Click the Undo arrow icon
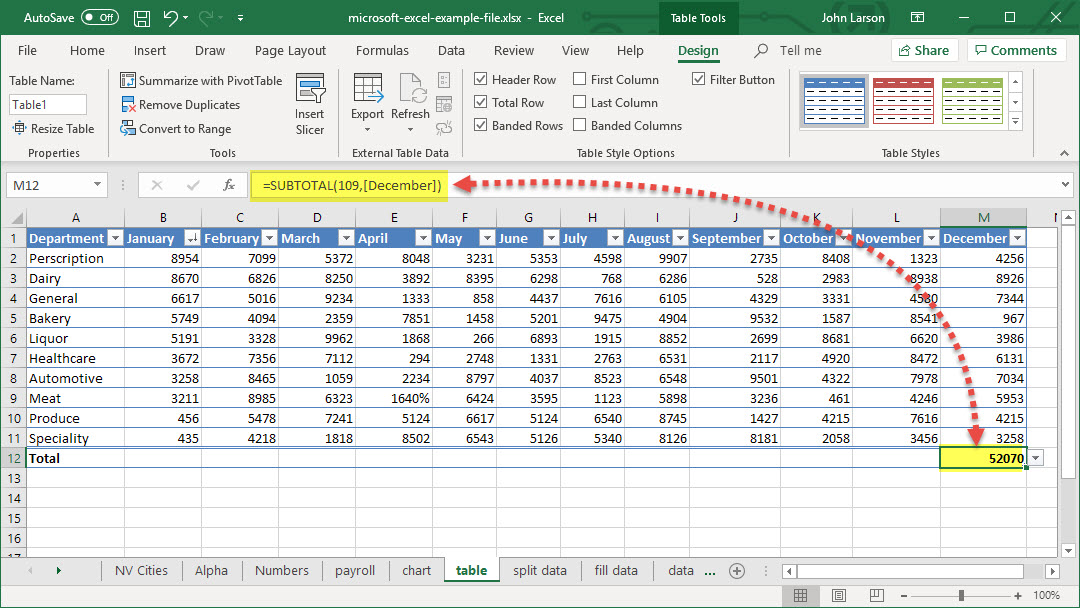The width and height of the screenshot is (1080, 608). (x=171, y=18)
